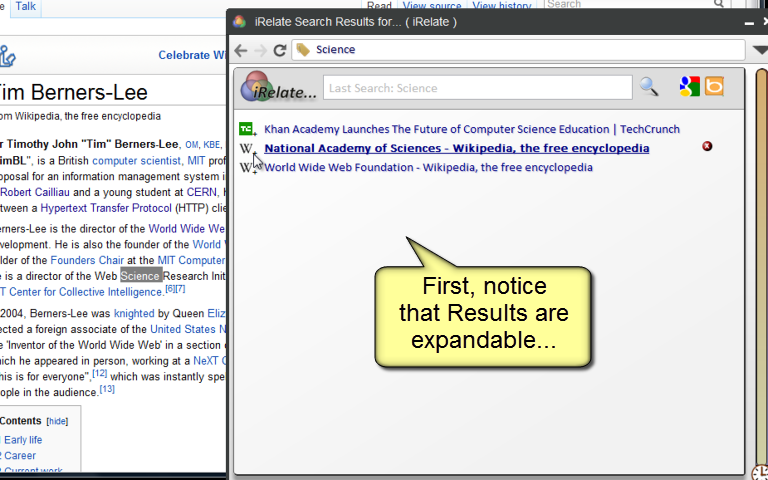Click citation reference [13]
768x480 pixels.
click(x=107, y=389)
